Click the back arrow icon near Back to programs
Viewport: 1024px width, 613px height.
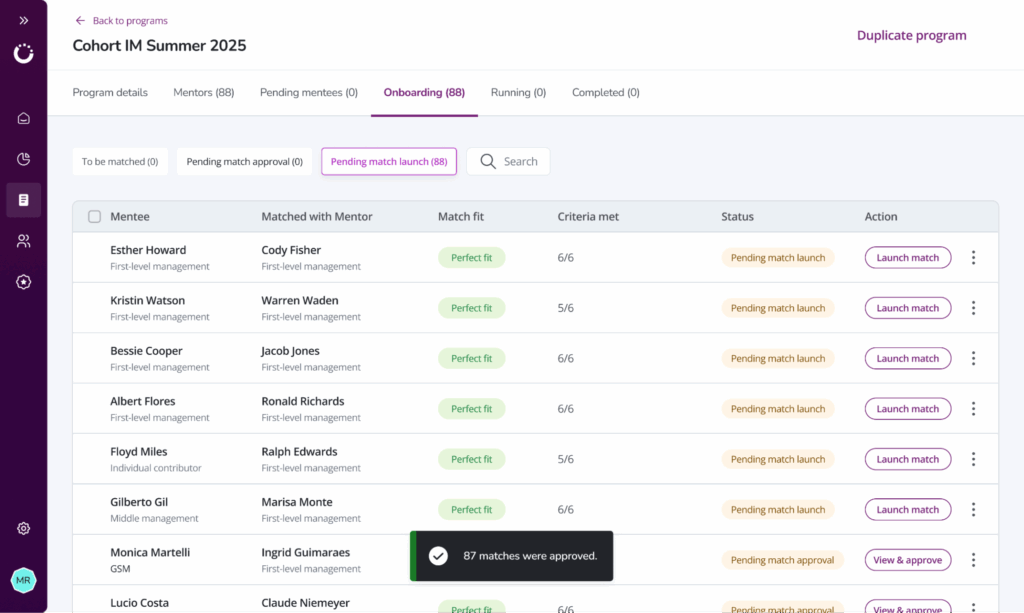click(x=80, y=20)
